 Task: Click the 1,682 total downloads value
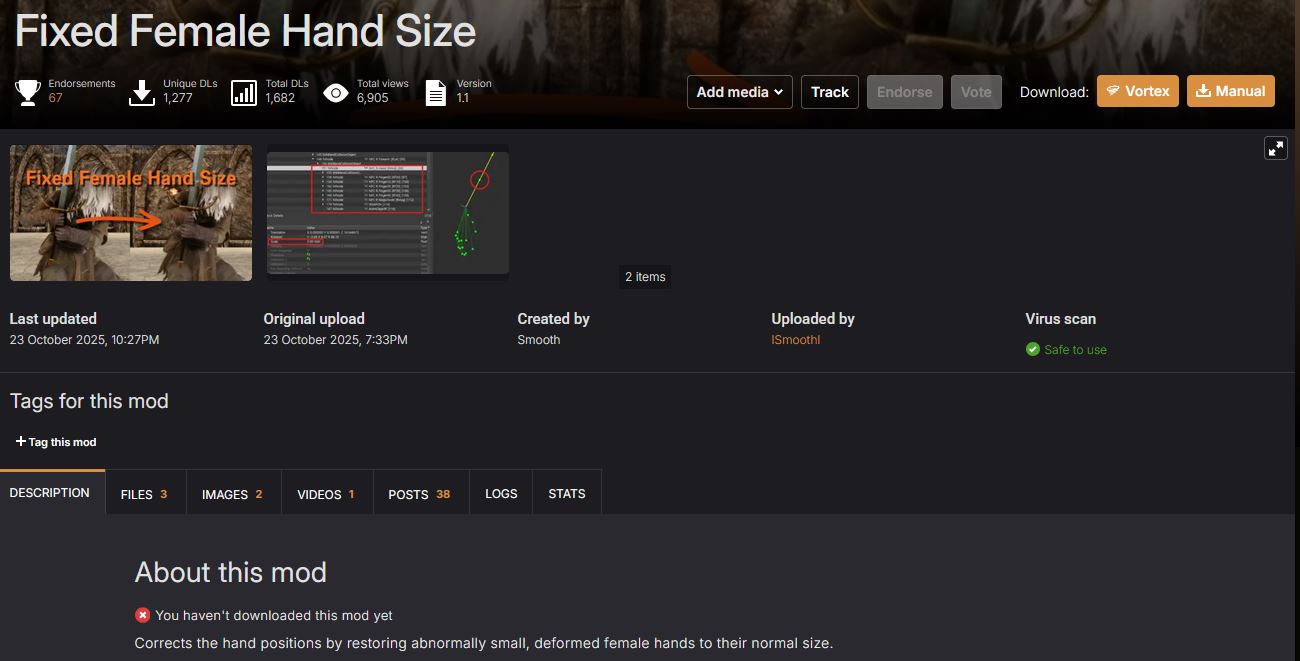[x=280, y=98]
